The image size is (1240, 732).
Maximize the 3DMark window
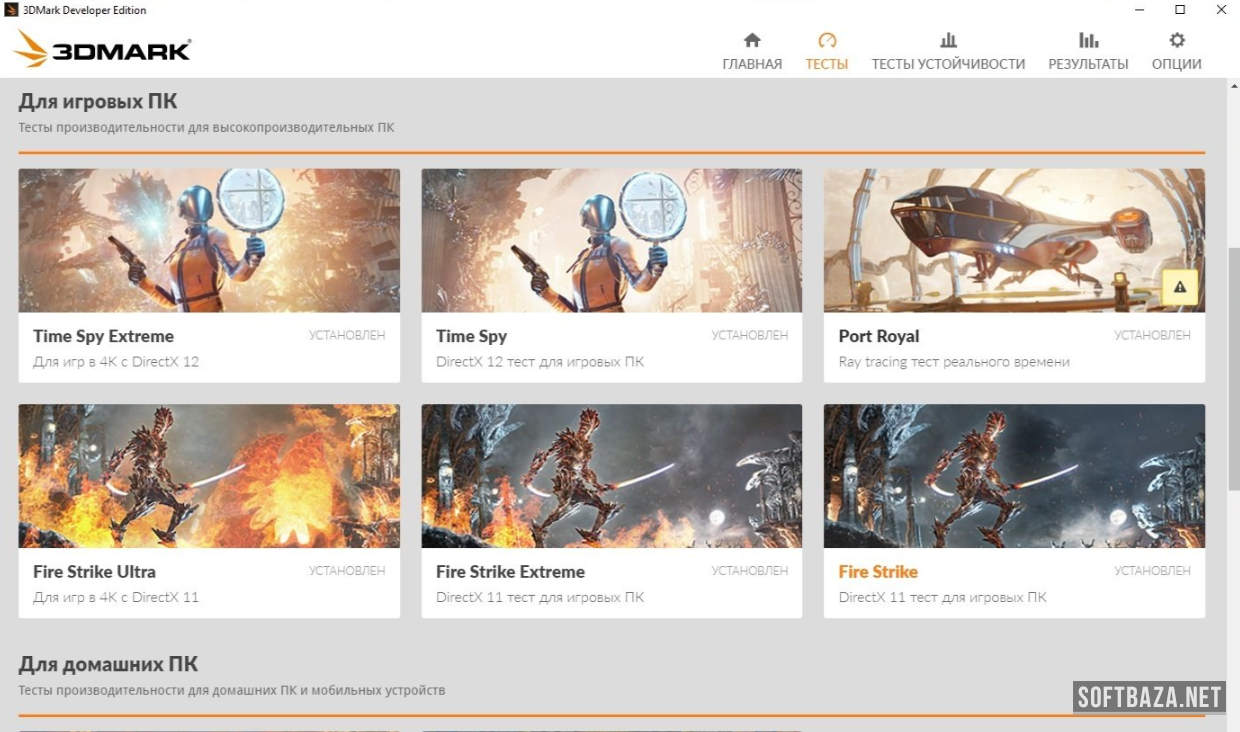coord(1180,10)
